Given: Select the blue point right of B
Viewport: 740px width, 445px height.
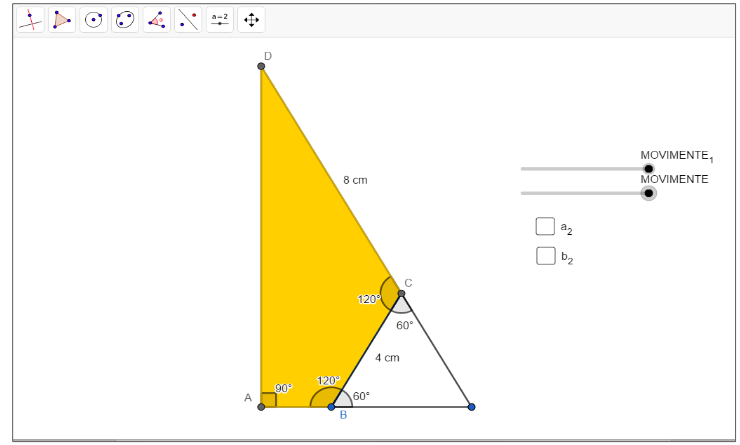Looking at the screenshot, I should 471,407.
